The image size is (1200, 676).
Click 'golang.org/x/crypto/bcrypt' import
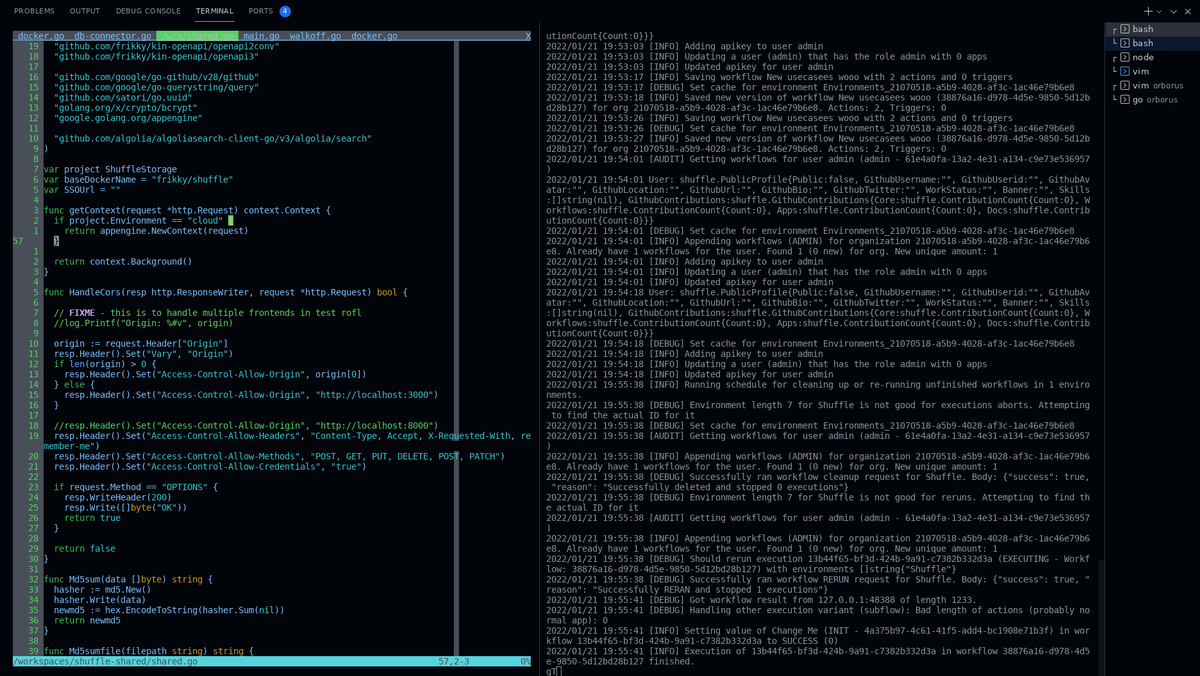click(x=126, y=108)
